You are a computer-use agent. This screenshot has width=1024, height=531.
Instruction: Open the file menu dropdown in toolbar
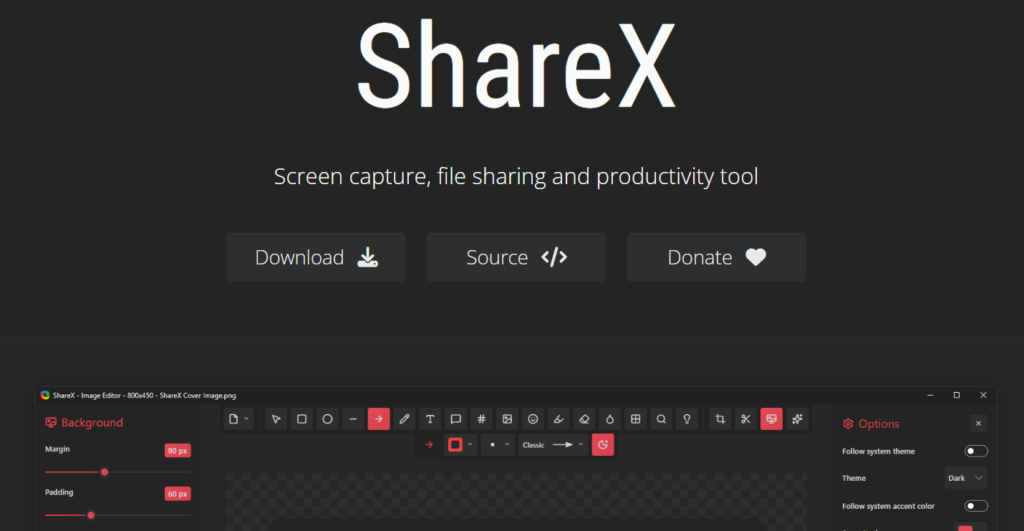click(238, 419)
